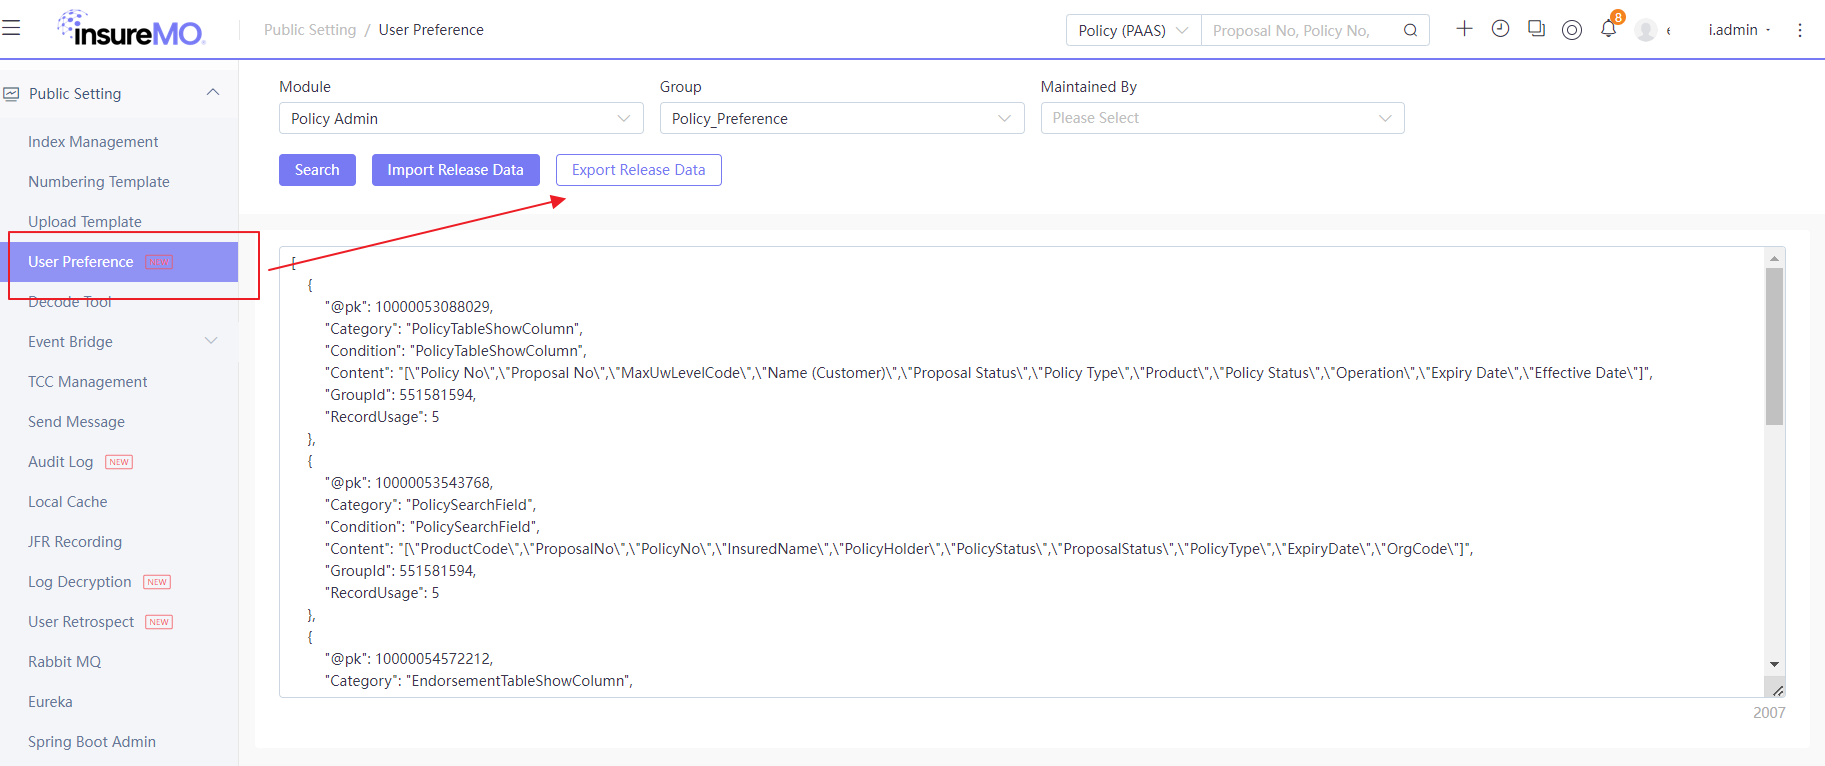Viewport: 1825px width, 766px height.
Task: Open the i.admin user dropdown
Action: pyautogui.click(x=1739, y=30)
